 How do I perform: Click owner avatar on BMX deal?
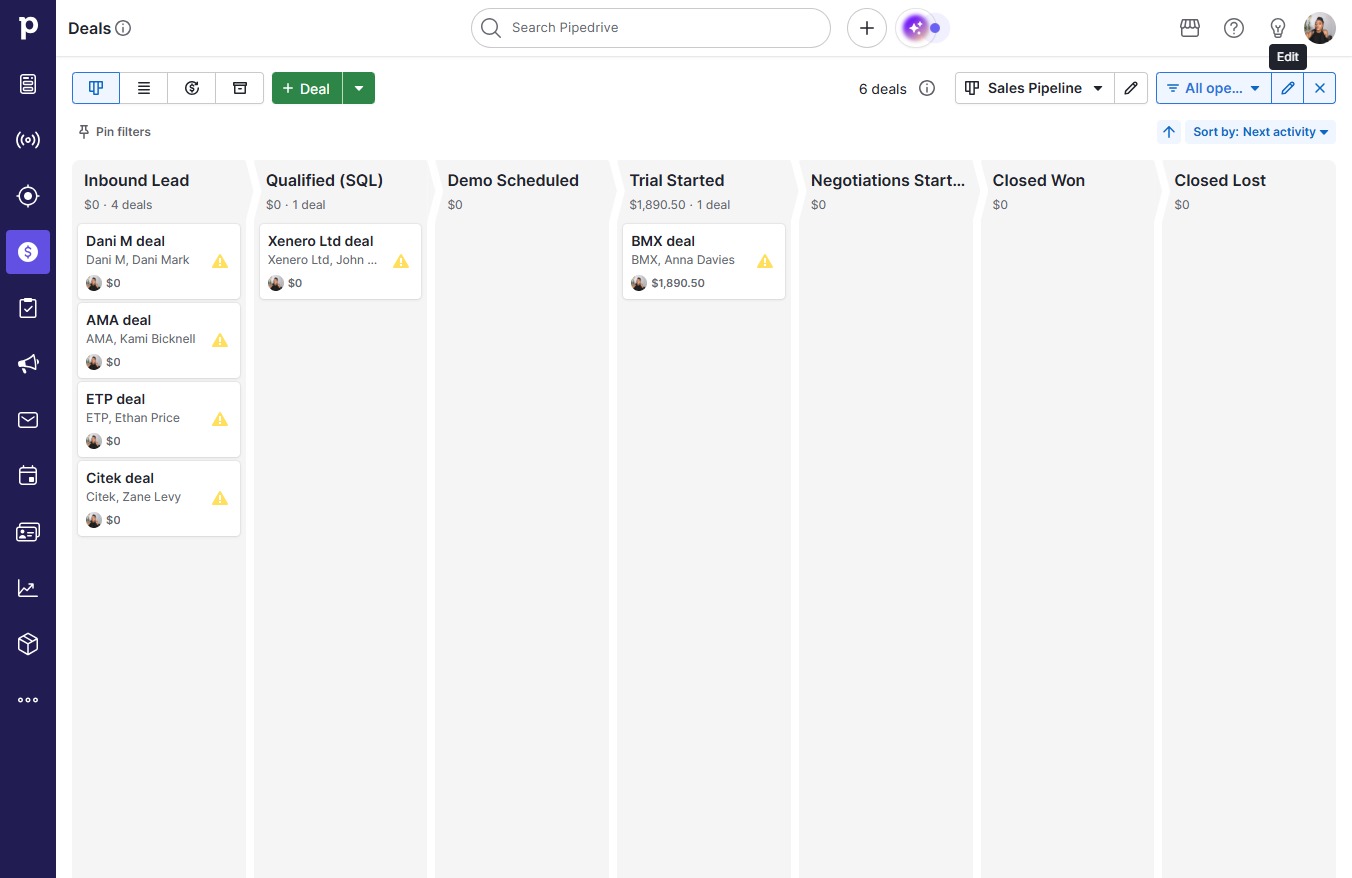pyautogui.click(x=639, y=283)
